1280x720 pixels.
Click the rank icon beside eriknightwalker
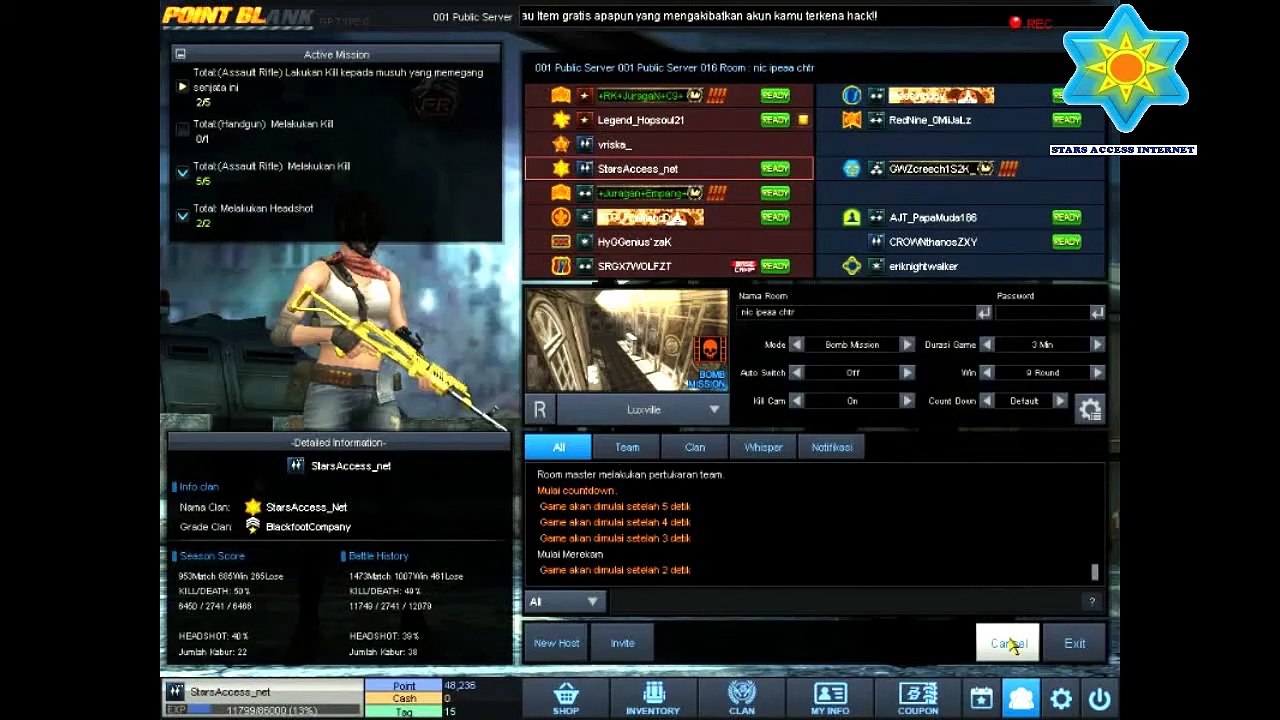(x=851, y=266)
